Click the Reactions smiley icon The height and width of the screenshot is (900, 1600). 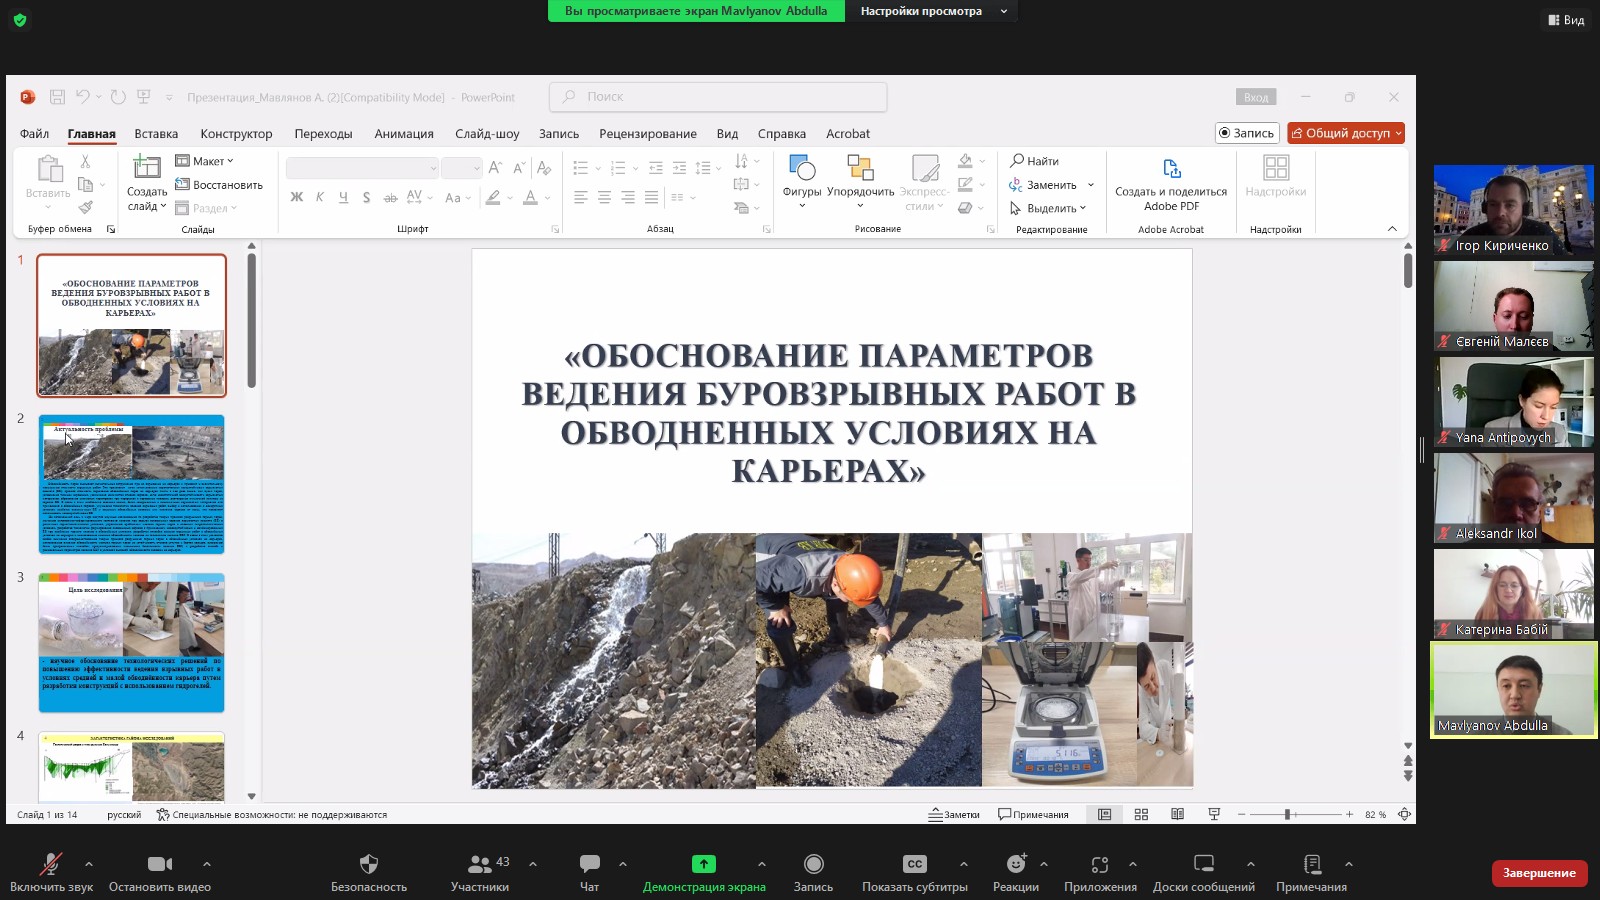click(x=1015, y=864)
